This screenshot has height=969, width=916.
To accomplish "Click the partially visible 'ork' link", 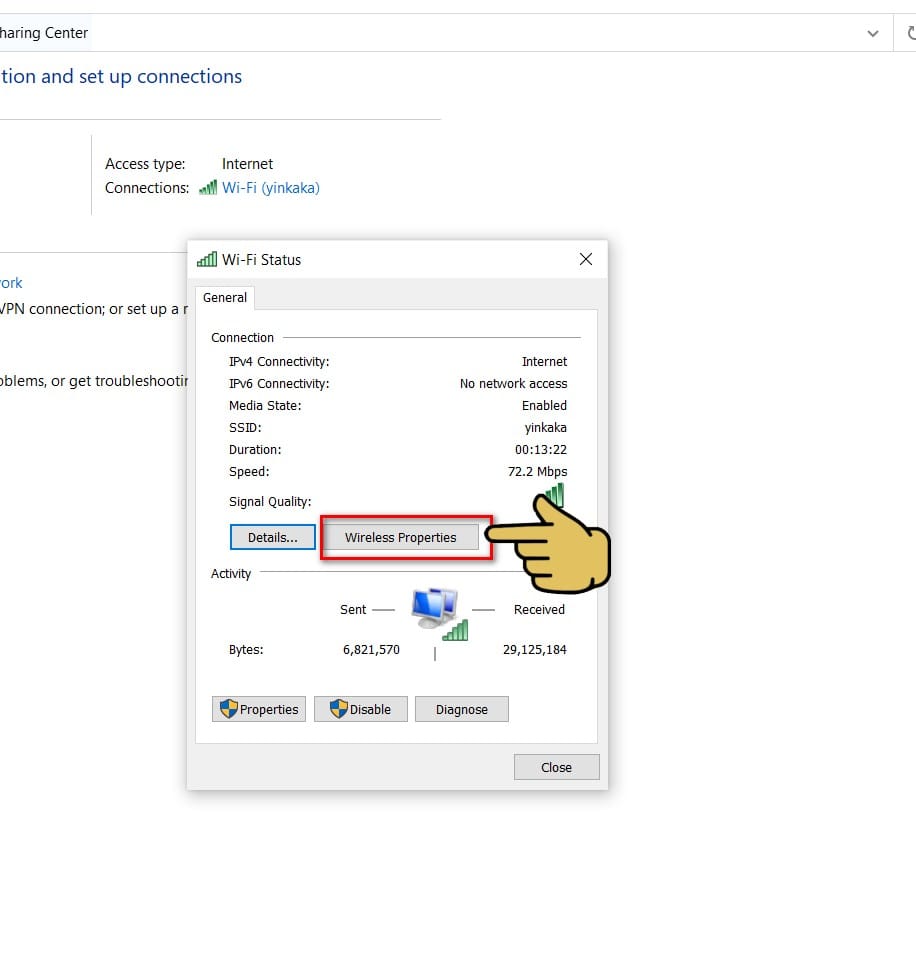I will (x=11, y=283).
